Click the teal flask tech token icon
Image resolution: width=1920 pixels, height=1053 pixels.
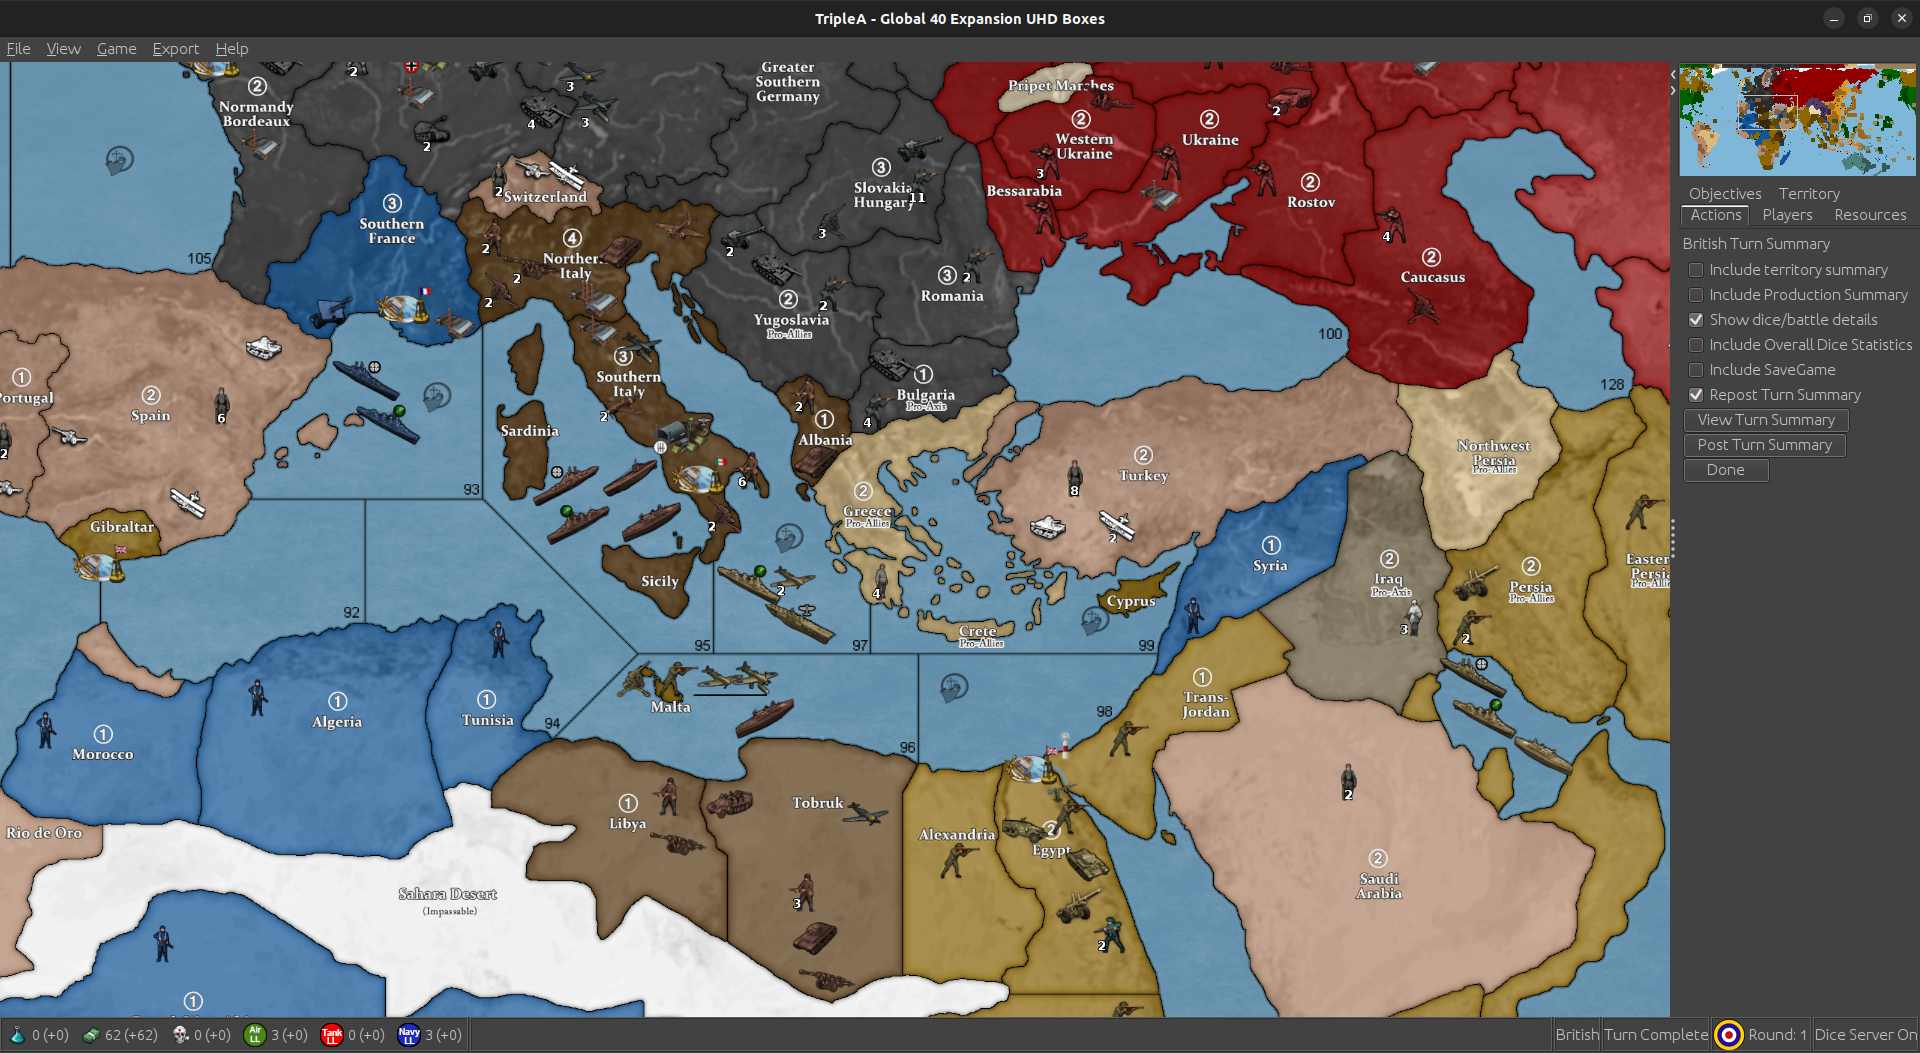coord(17,1035)
